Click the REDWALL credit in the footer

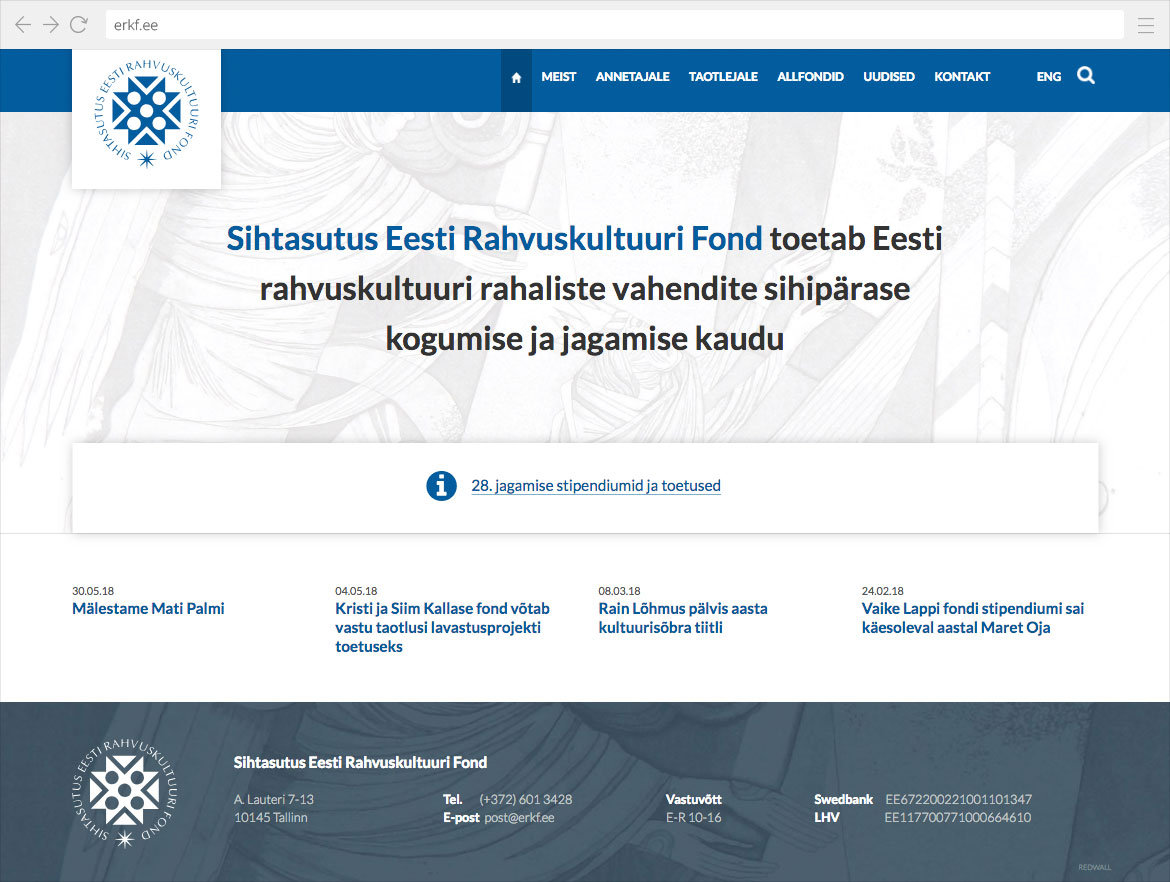pyautogui.click(x=1094, y=867)
